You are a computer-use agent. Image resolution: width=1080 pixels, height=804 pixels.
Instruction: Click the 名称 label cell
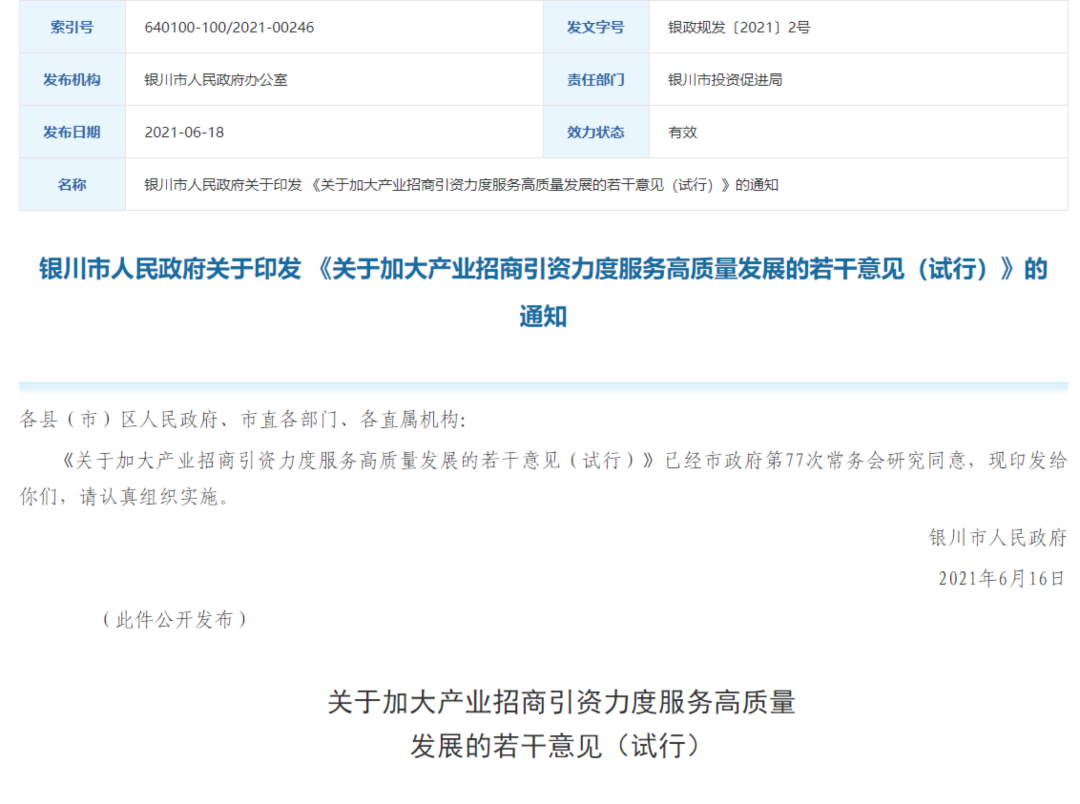[72, 185]
